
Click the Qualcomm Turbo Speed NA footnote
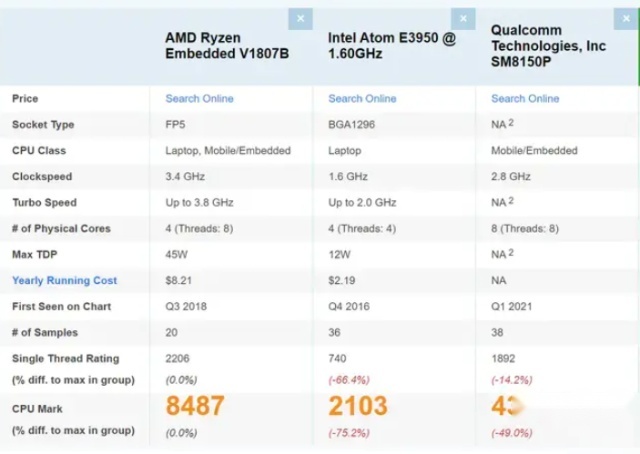coord(511,200)
